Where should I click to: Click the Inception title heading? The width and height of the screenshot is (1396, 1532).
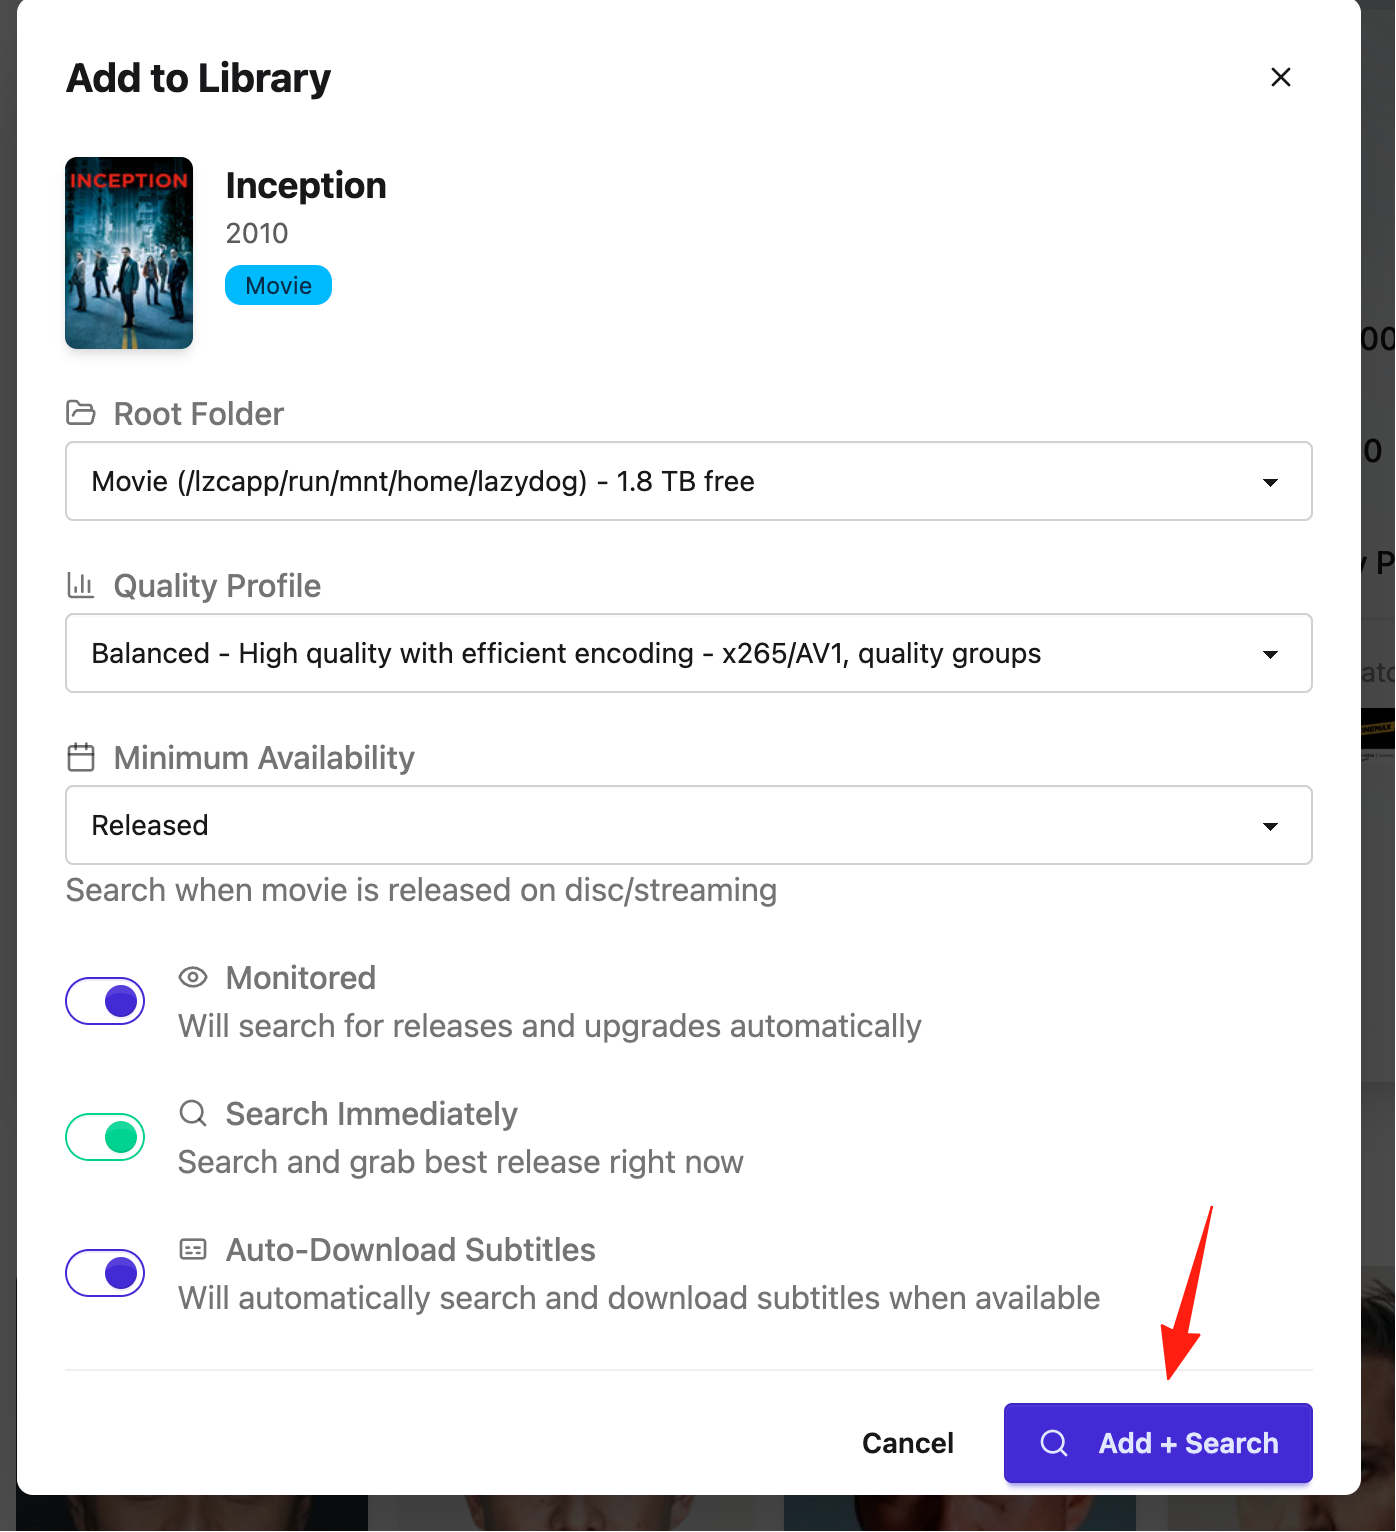306,185
